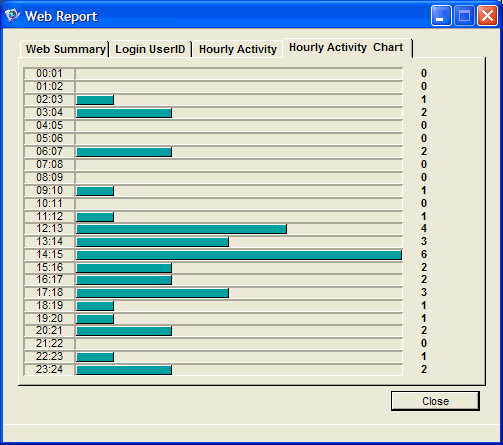This screenshot has width=503, height=445.
Task: Click the Web Report app icon in title bar
Action: (13, 15)
